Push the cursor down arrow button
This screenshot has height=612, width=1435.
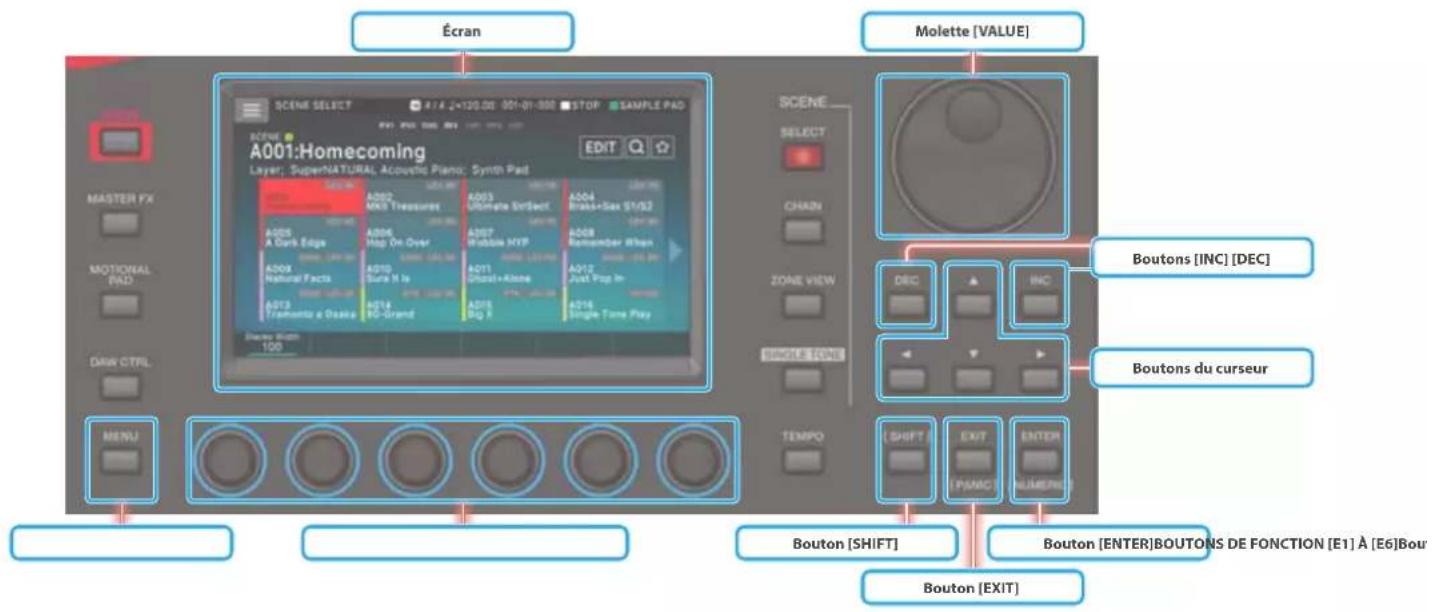[972, 377]
